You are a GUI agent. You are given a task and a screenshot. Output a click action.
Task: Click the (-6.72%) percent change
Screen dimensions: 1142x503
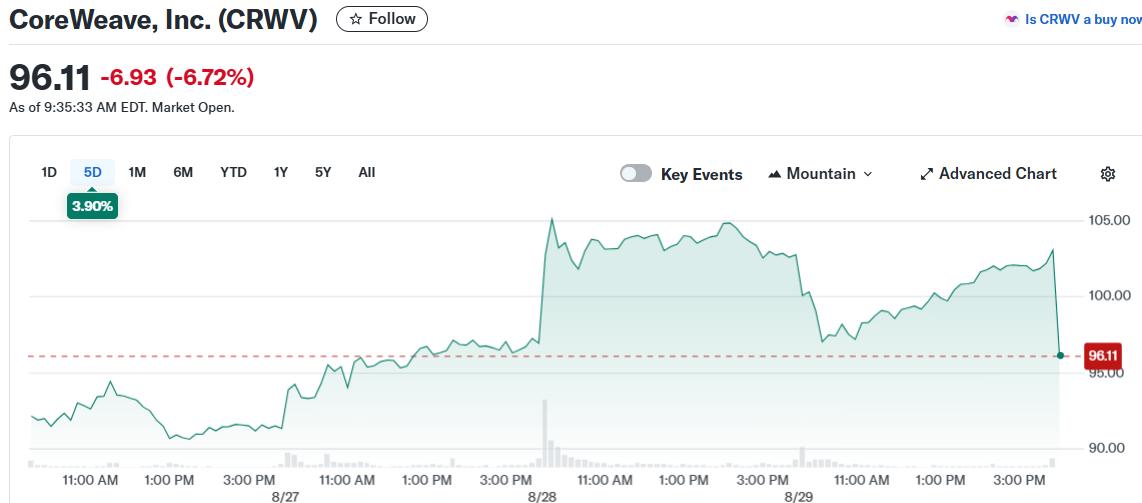point(210,77)
